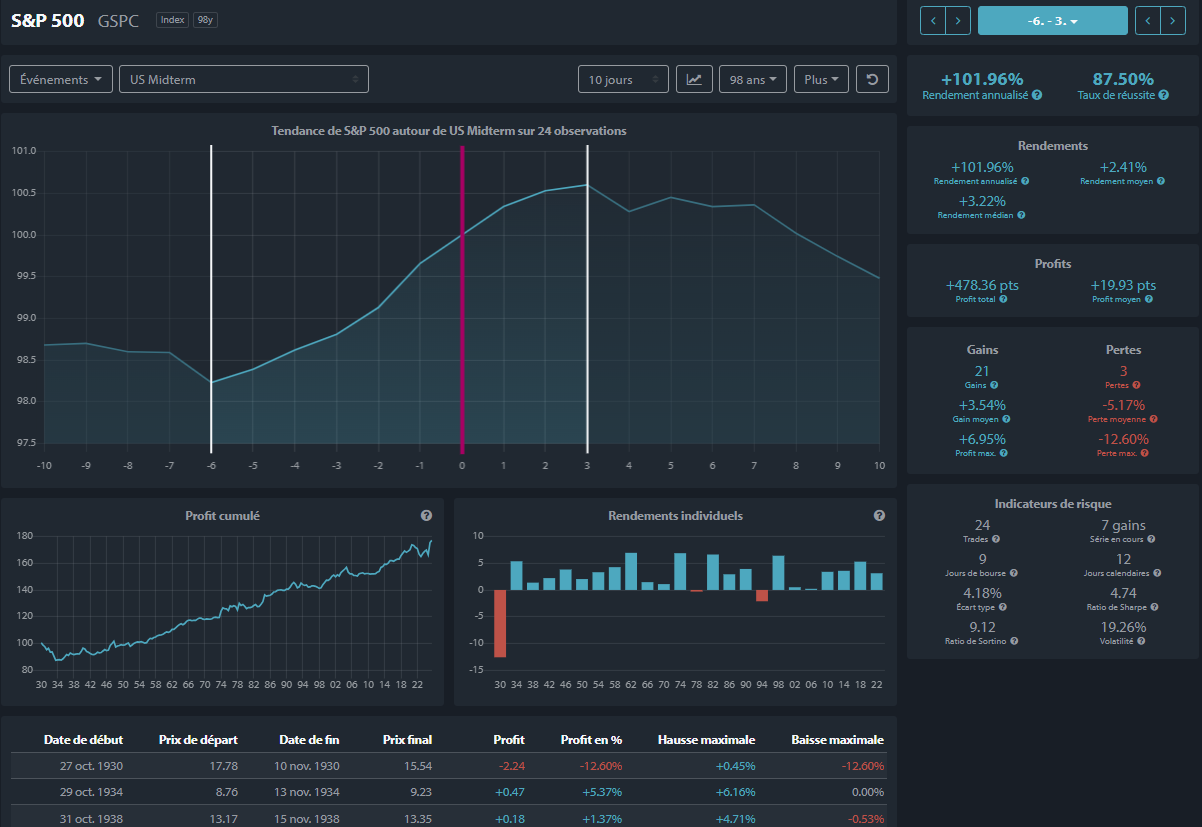Viewport: 1202px width, 827px height.
Task: Change the 10 jours window selector
Action: (623, 79)
